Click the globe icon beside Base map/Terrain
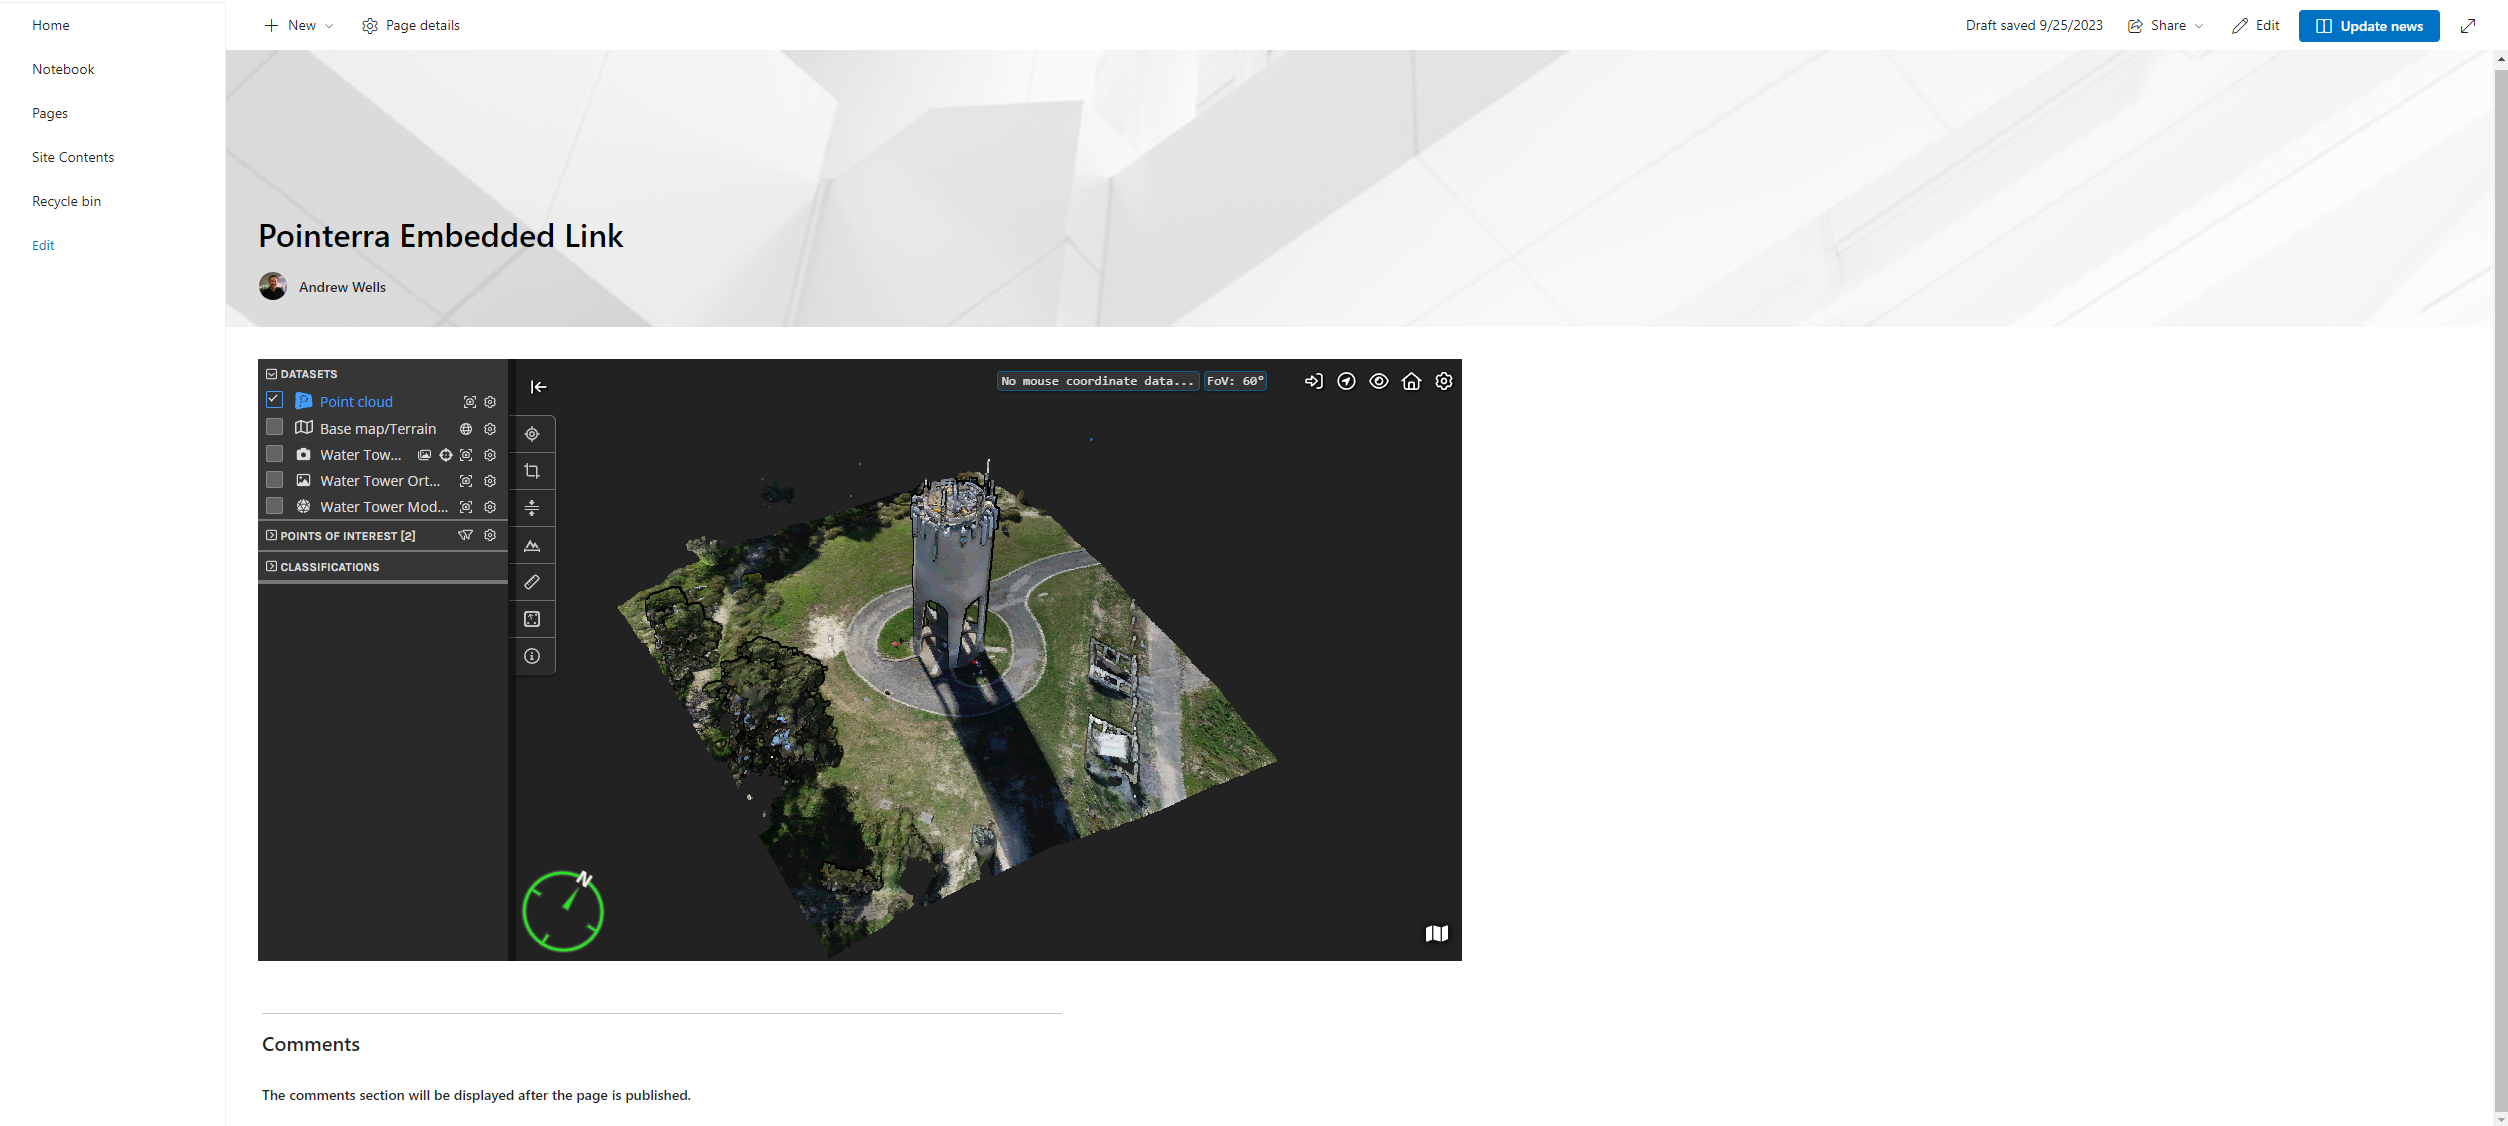Image resolution: width=2508 pixels, height=1126 pixels. pyautogui.click(x=465, y=428)
